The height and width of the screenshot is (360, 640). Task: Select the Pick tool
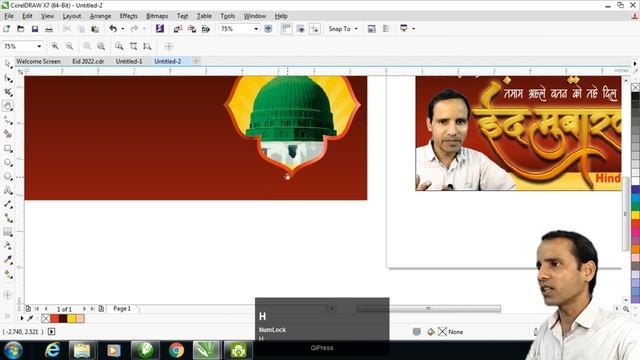coord(8,64)
